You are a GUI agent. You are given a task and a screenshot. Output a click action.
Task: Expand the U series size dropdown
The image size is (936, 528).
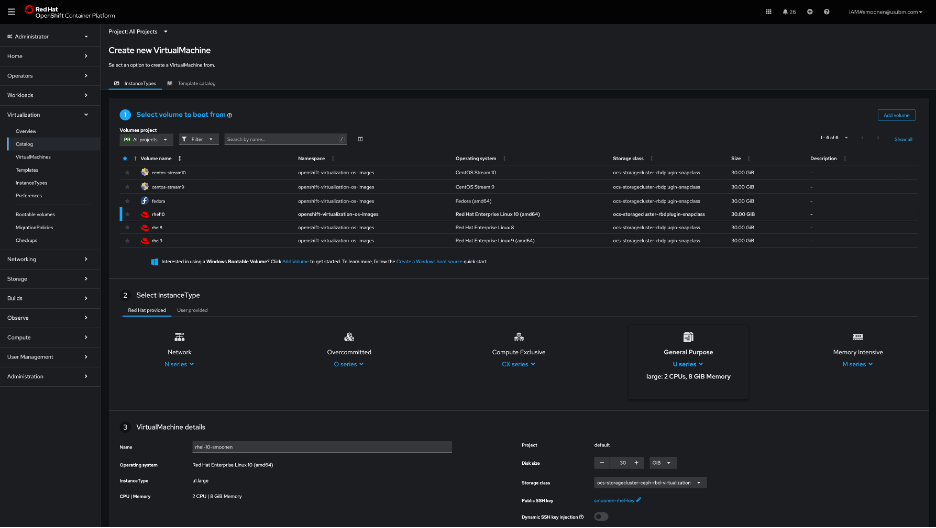pyautogui.click(x=688, y=364)
